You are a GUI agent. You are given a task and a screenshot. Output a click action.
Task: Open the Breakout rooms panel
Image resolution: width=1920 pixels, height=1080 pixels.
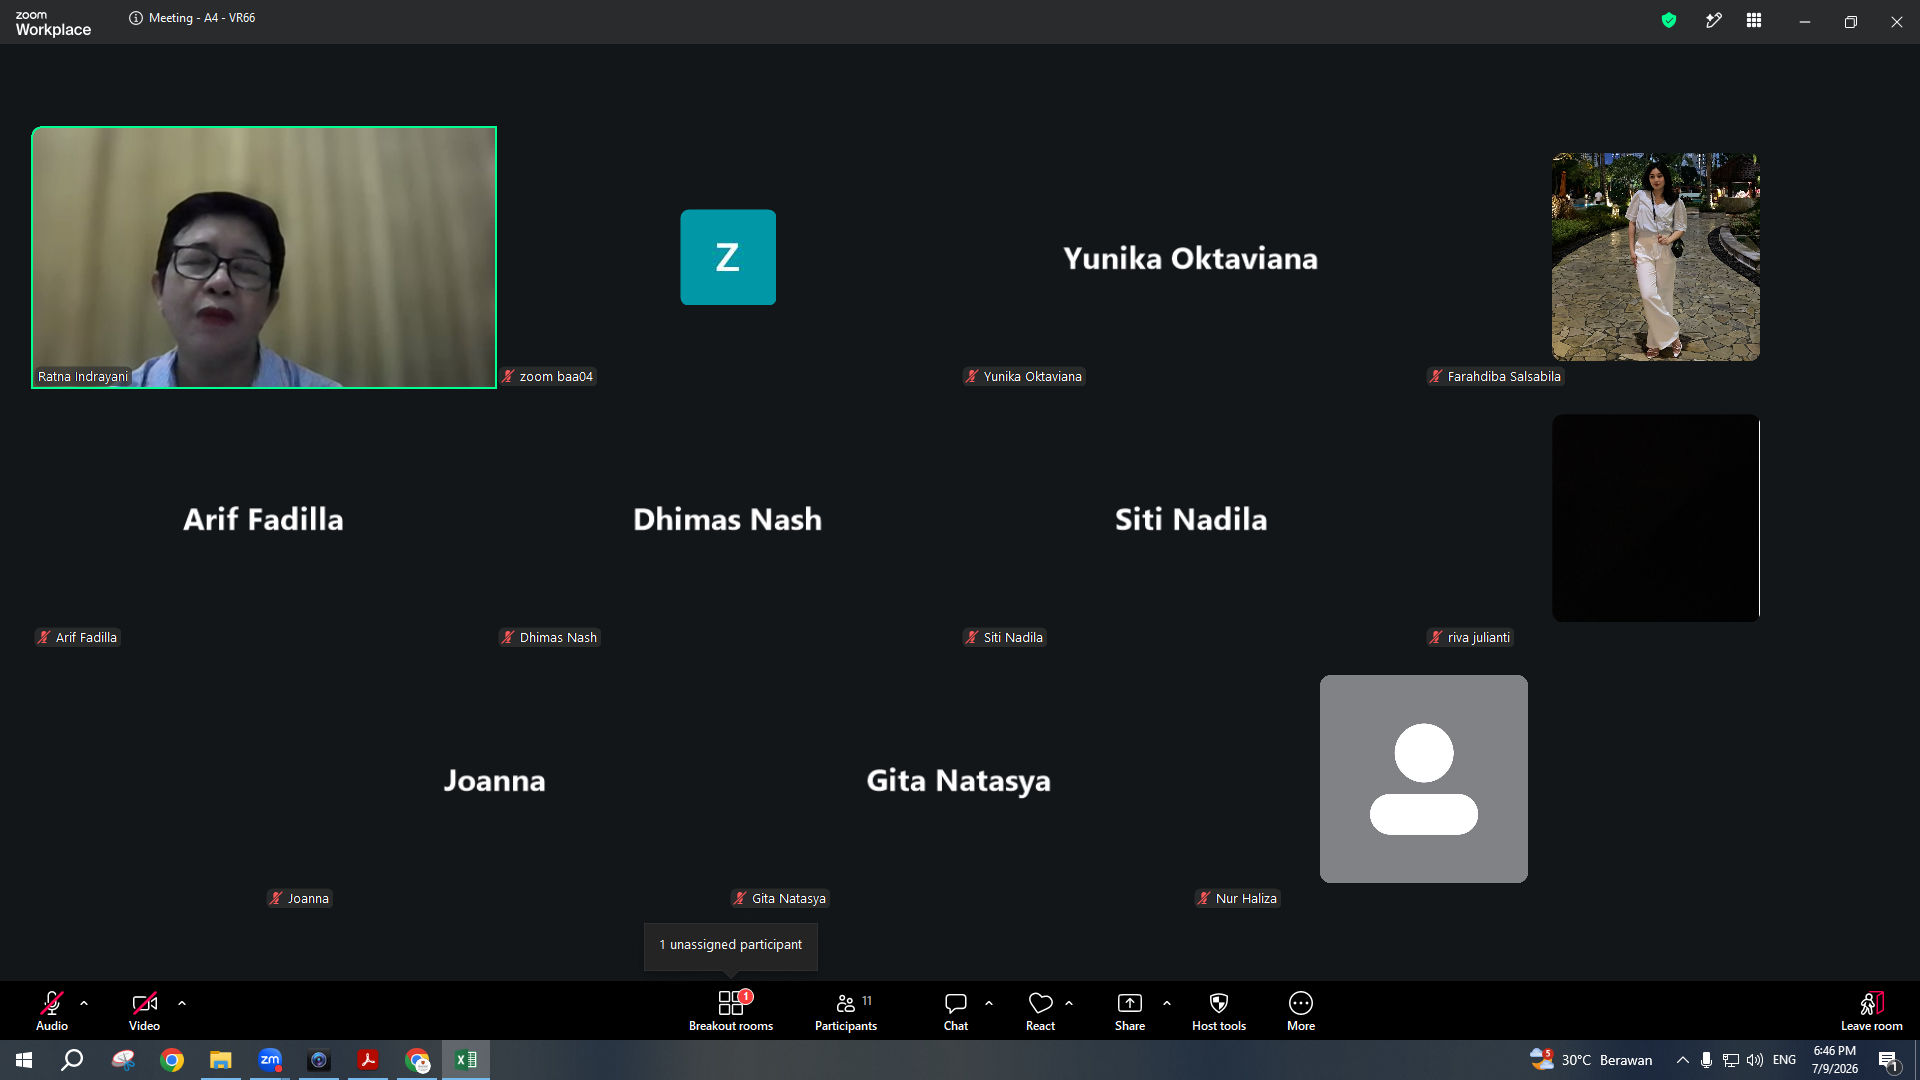[731, 1010]
